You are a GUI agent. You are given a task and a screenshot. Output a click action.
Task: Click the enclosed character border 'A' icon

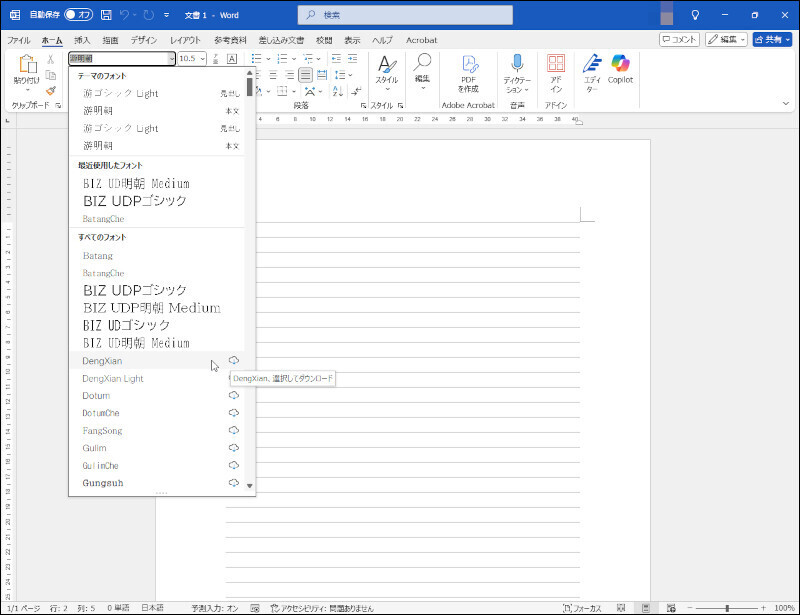click(232, 59)
